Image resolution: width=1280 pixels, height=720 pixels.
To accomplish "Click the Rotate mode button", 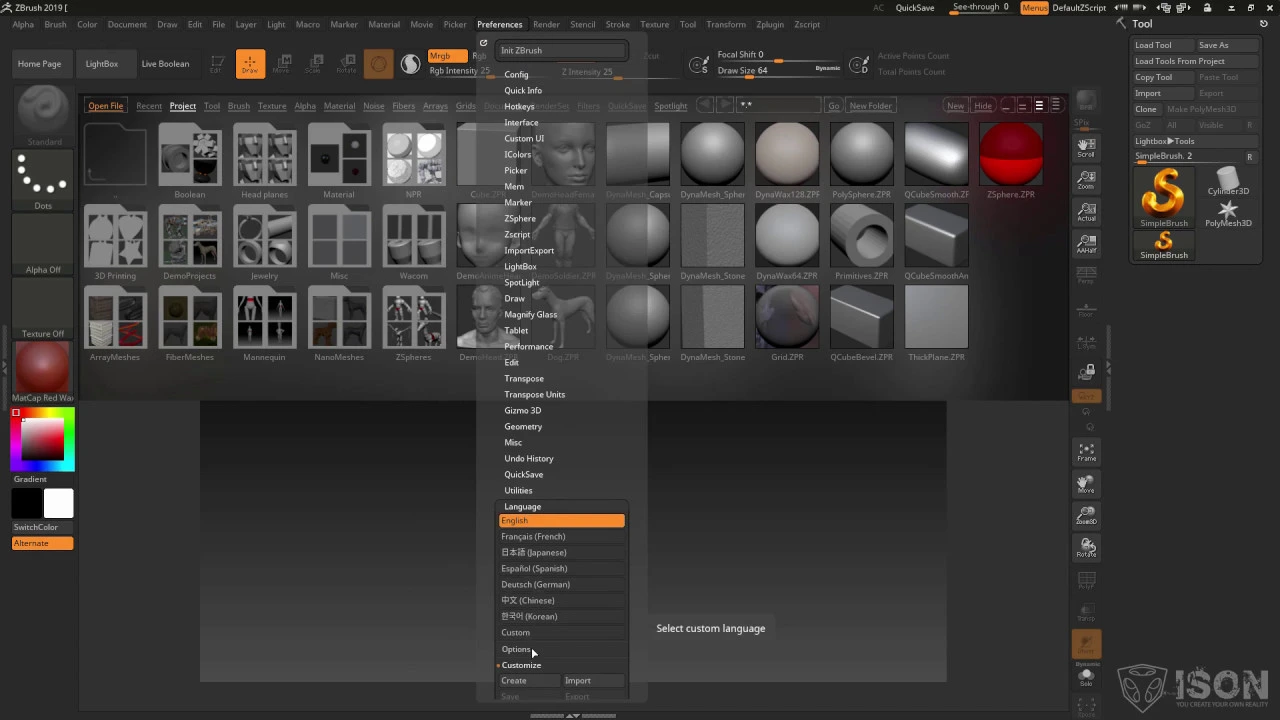I will tap(346, 64).
